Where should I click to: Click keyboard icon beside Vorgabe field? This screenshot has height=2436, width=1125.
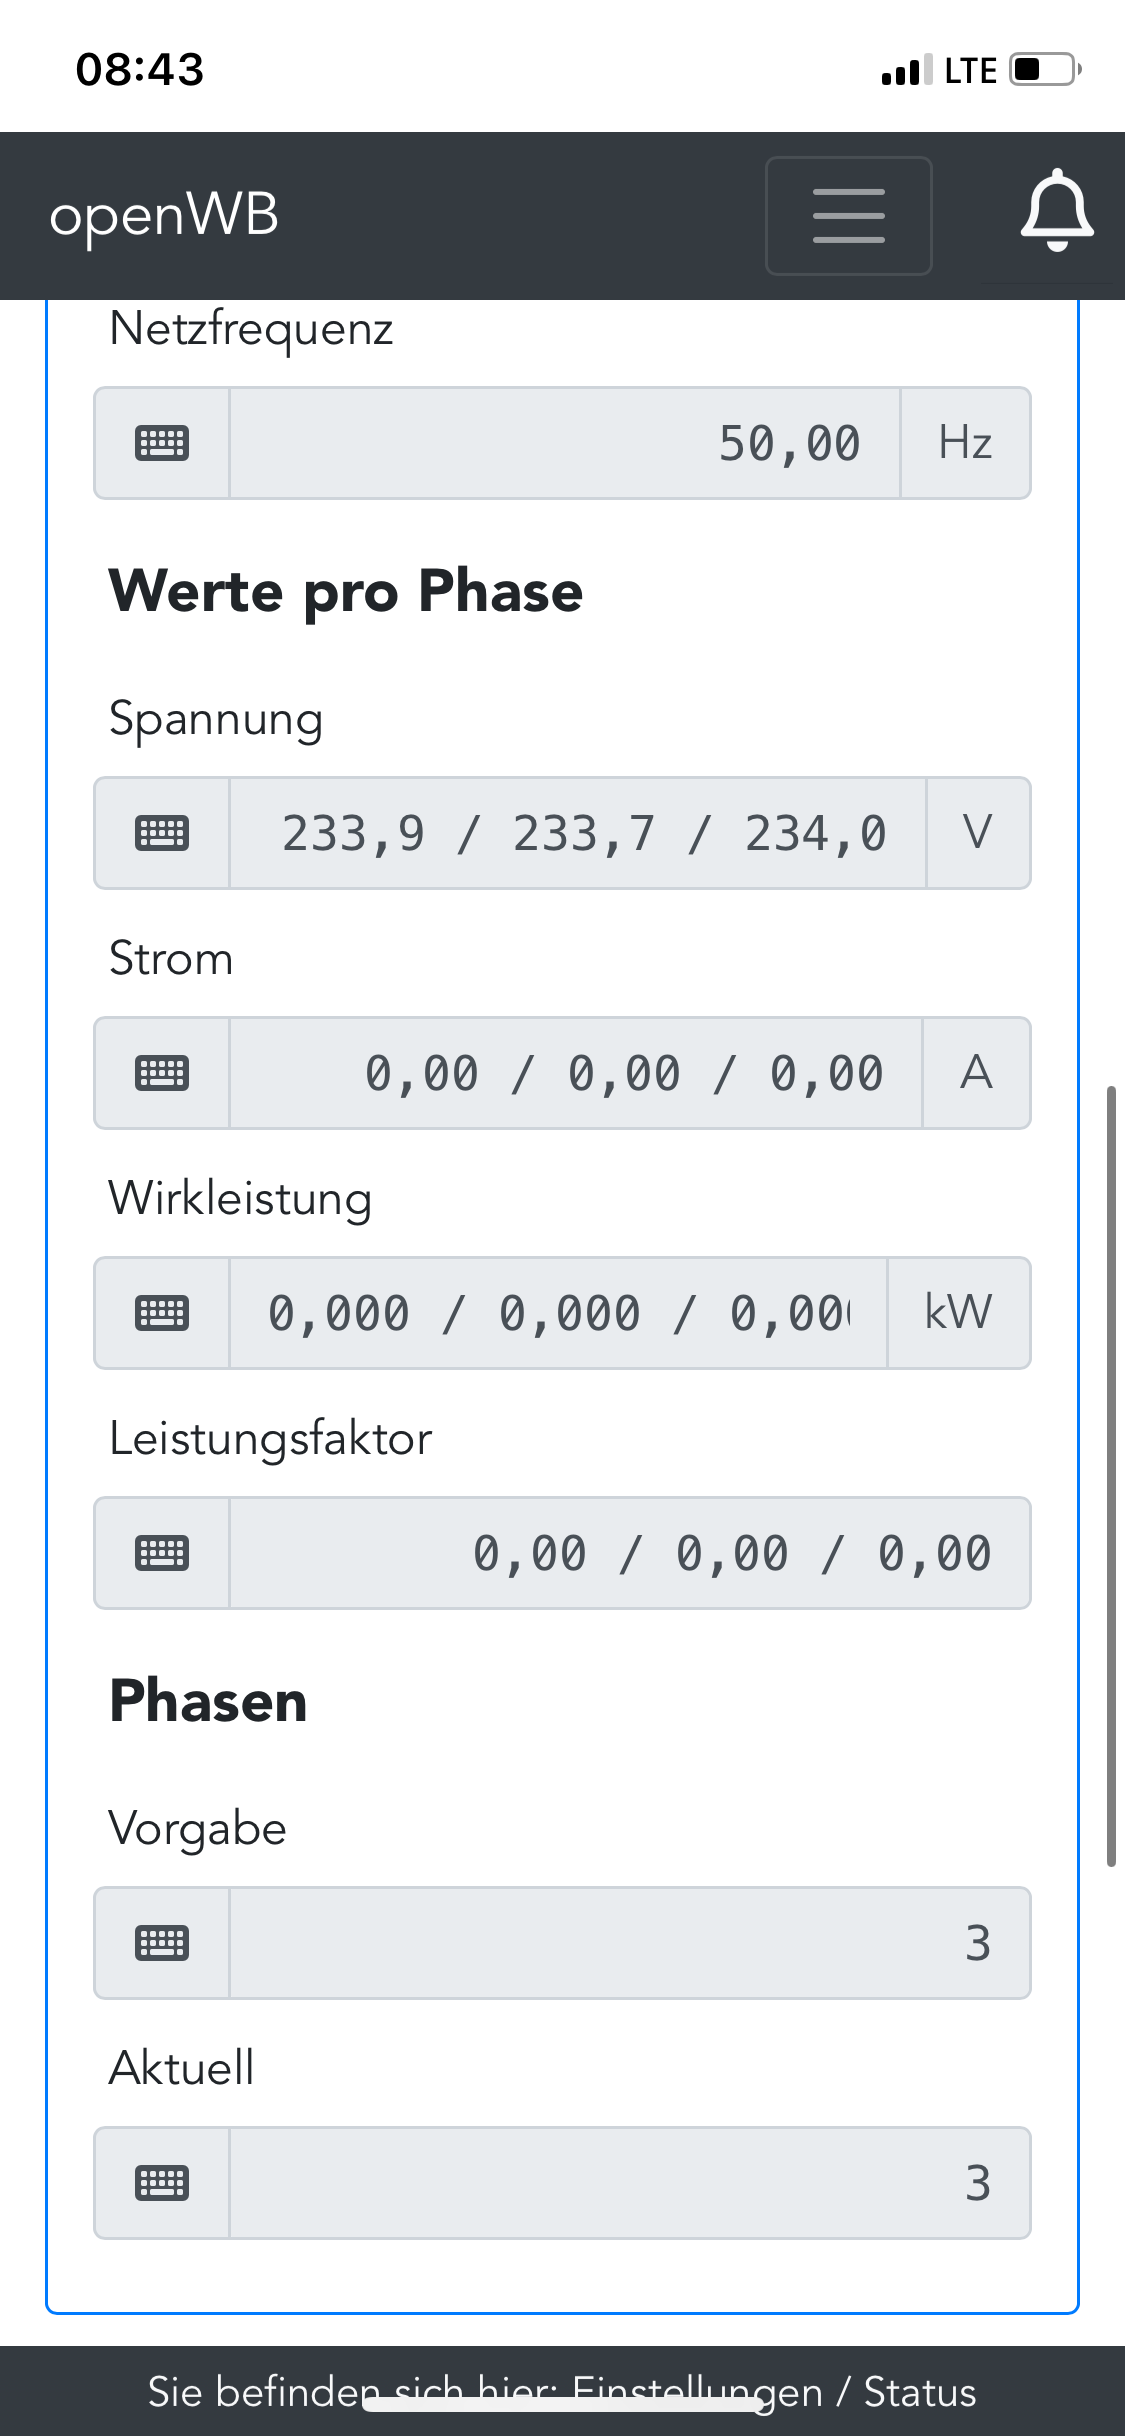(x=162, y=1943)
